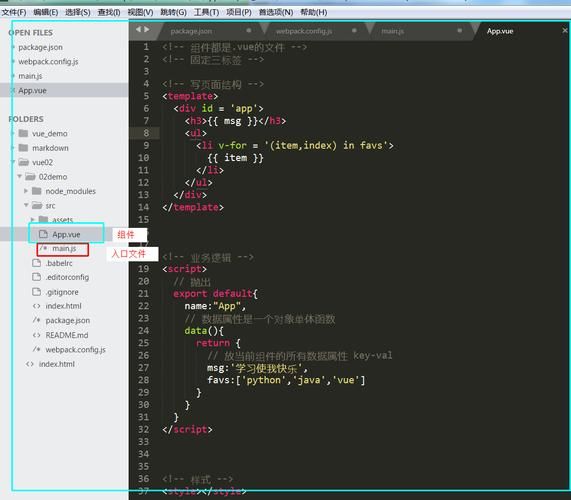Open main.js in Open Files list
Screen dimensions: 571x500
pyautogui.click(x=30, y=76)
